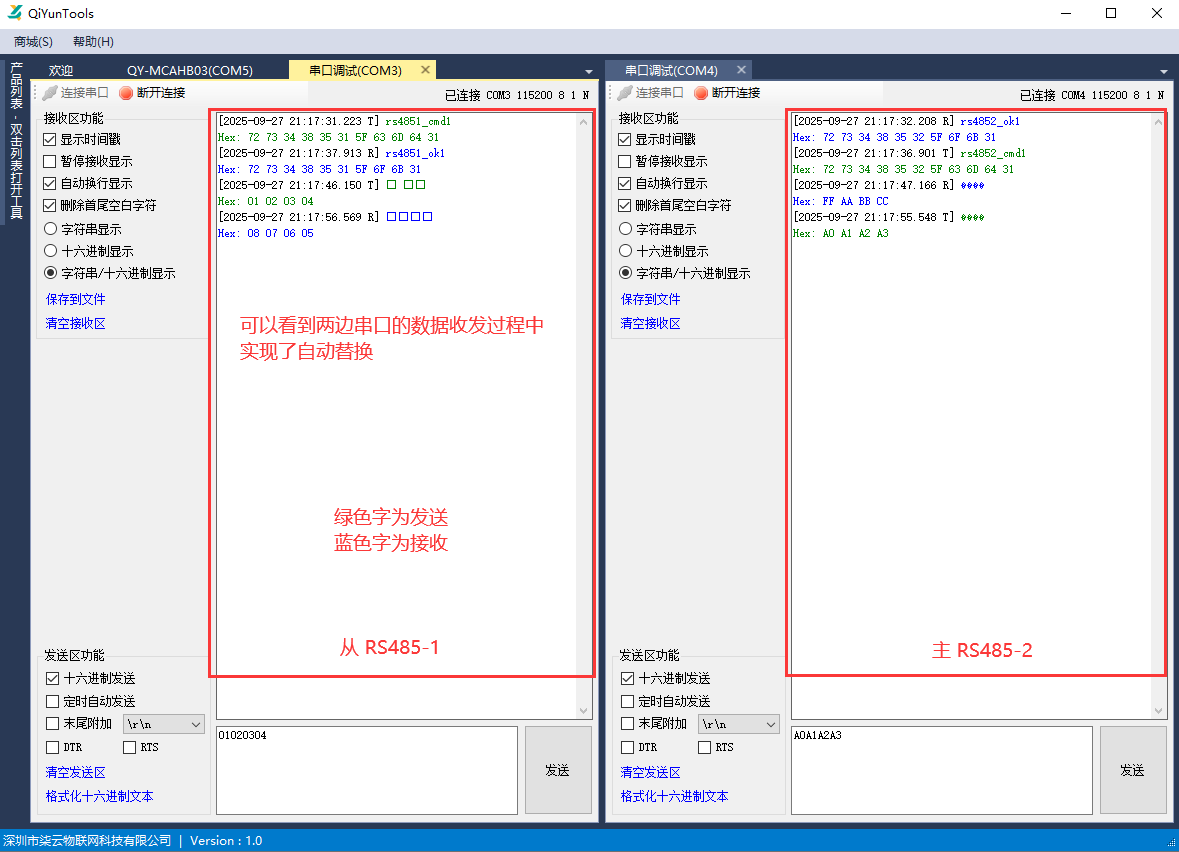Image resolution: width=1179 pixels, height=852 pixels.
Task: Click the connect serial port plug icon in COM4 panel
Action: point(625,93)
